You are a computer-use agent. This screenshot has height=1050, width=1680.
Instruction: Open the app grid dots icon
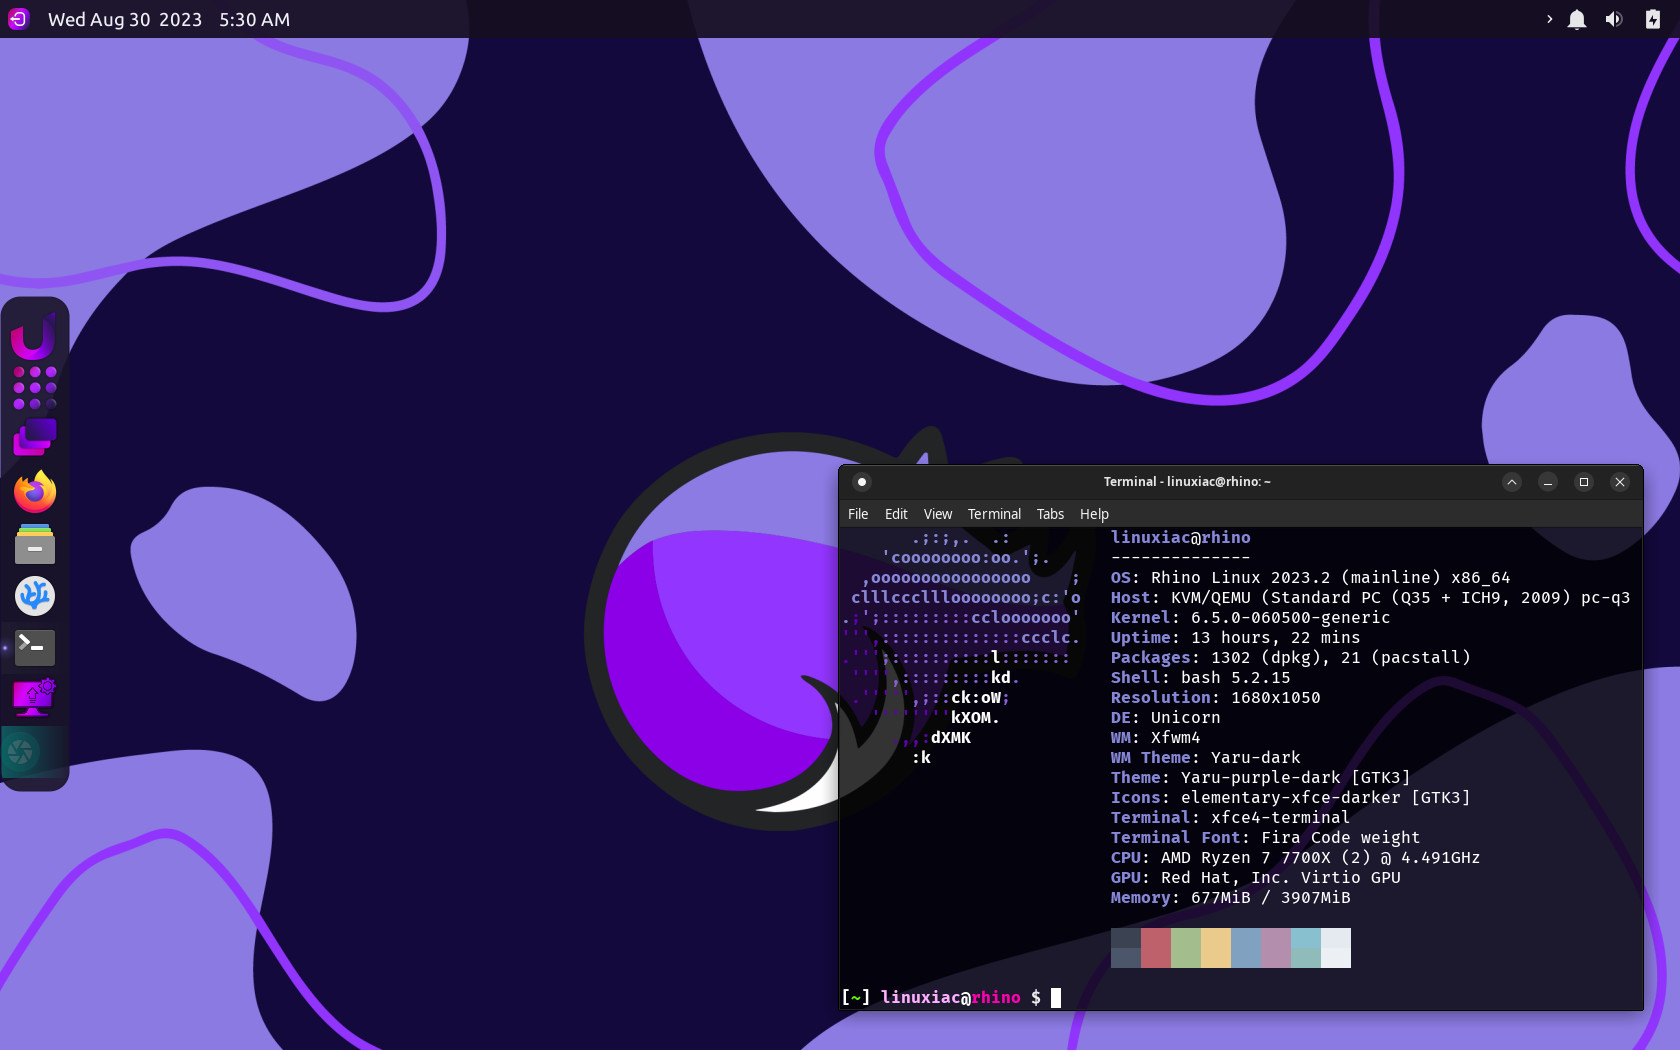(x=35, y=388)
